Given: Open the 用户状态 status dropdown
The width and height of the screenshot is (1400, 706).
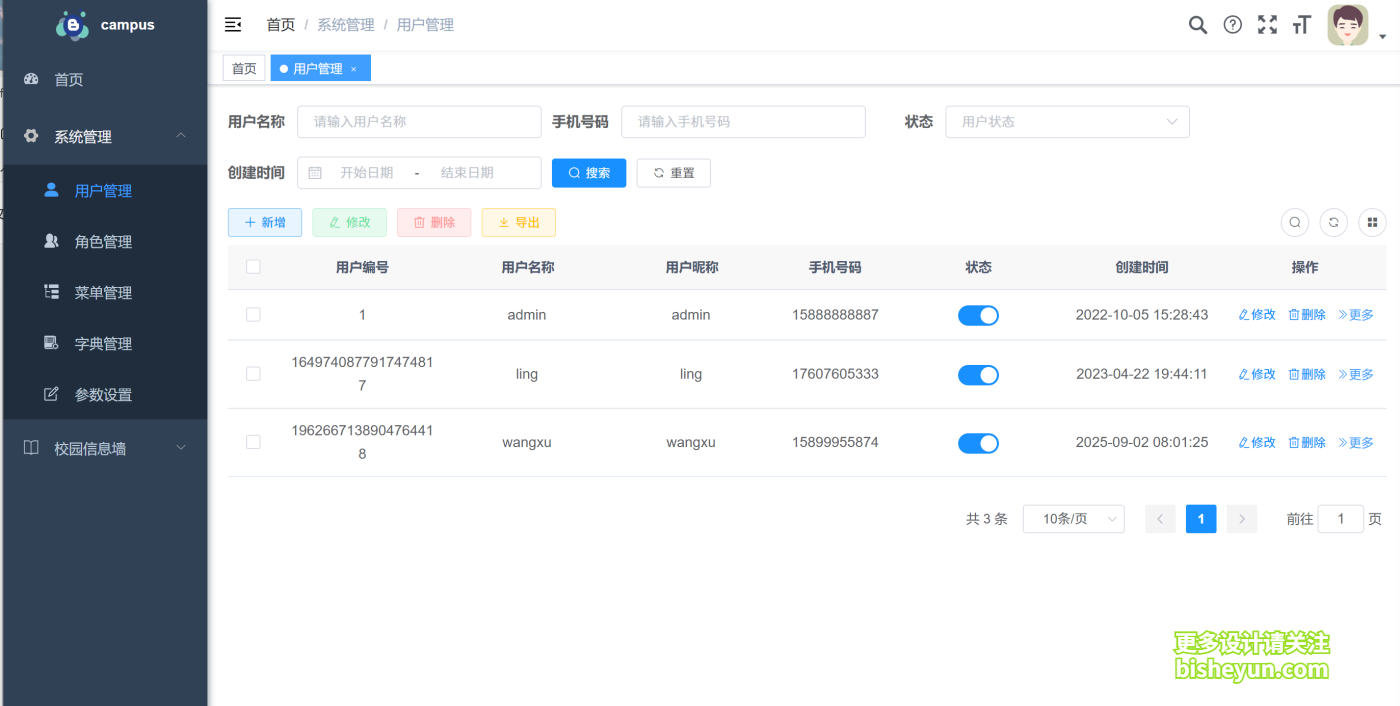Looking at the screenshot, I should [x=1067, y=121].
